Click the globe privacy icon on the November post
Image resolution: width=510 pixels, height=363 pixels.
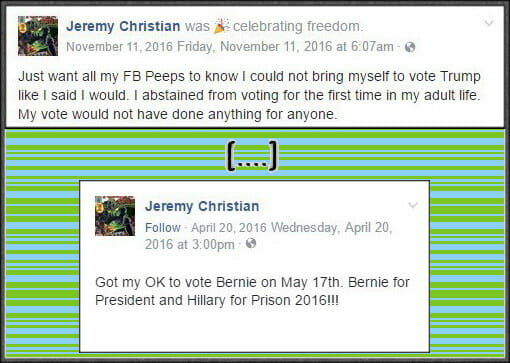point(410,47)
